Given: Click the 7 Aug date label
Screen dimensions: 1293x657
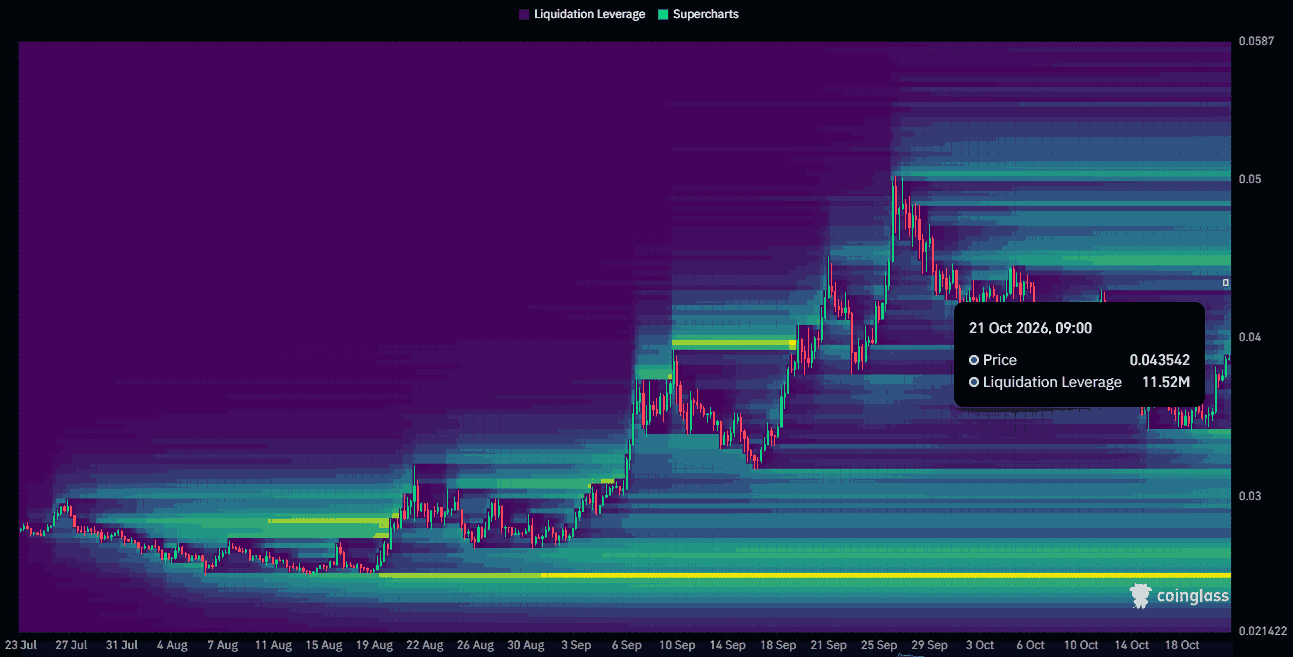Looking at the screenshot, I should [222, 645].
